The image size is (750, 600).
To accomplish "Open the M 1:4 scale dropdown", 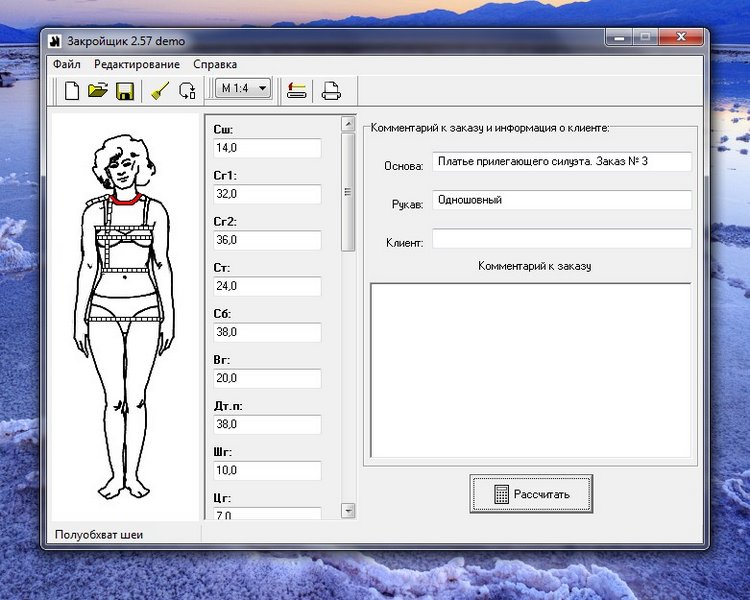I will click(x=243, y=89).
